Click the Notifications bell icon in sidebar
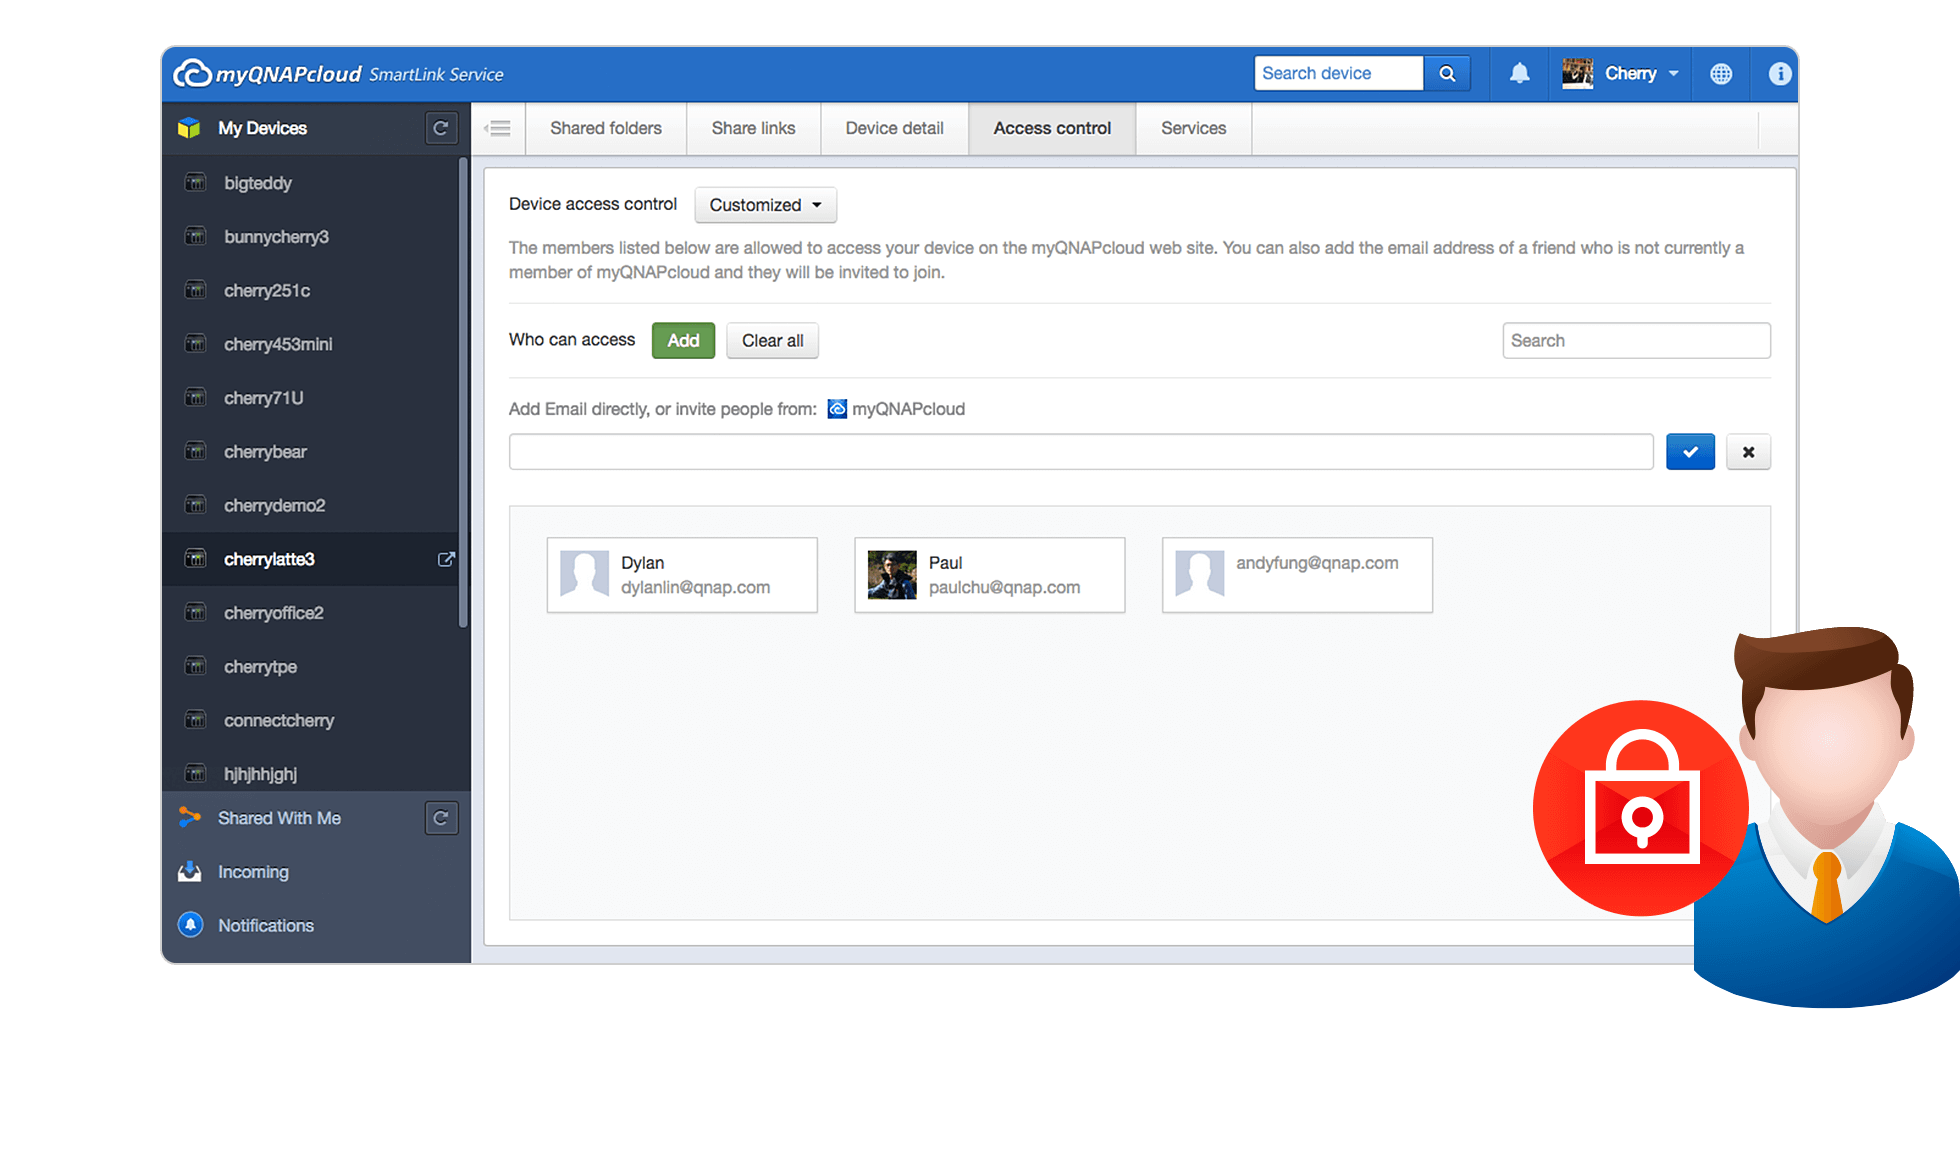This screenshot has height=1170, width=1960. (x=190, y=925)
